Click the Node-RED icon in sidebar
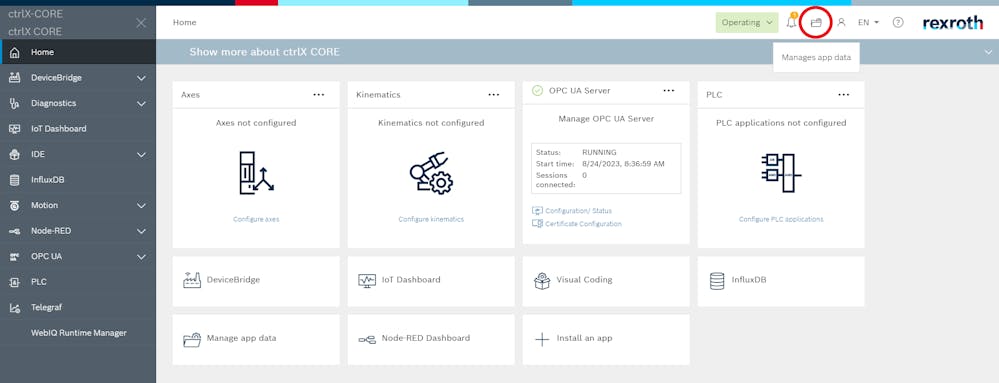The height and width of the screenshot is (383, 999). (x=14, y=231)
